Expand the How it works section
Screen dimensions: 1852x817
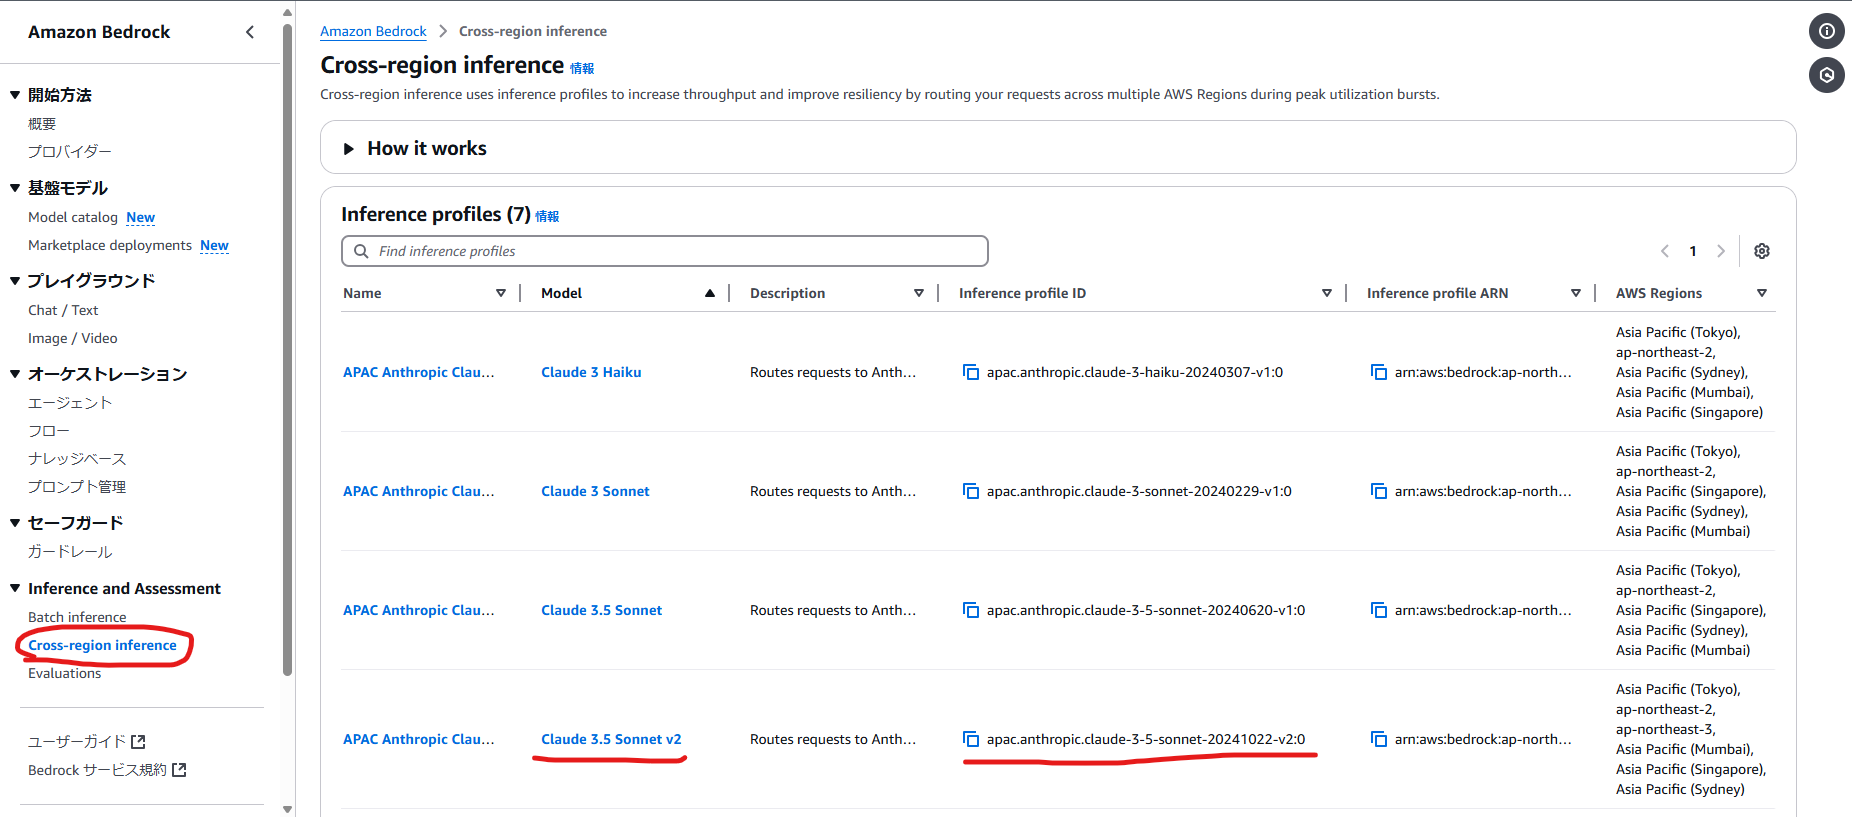pos(349,148)
